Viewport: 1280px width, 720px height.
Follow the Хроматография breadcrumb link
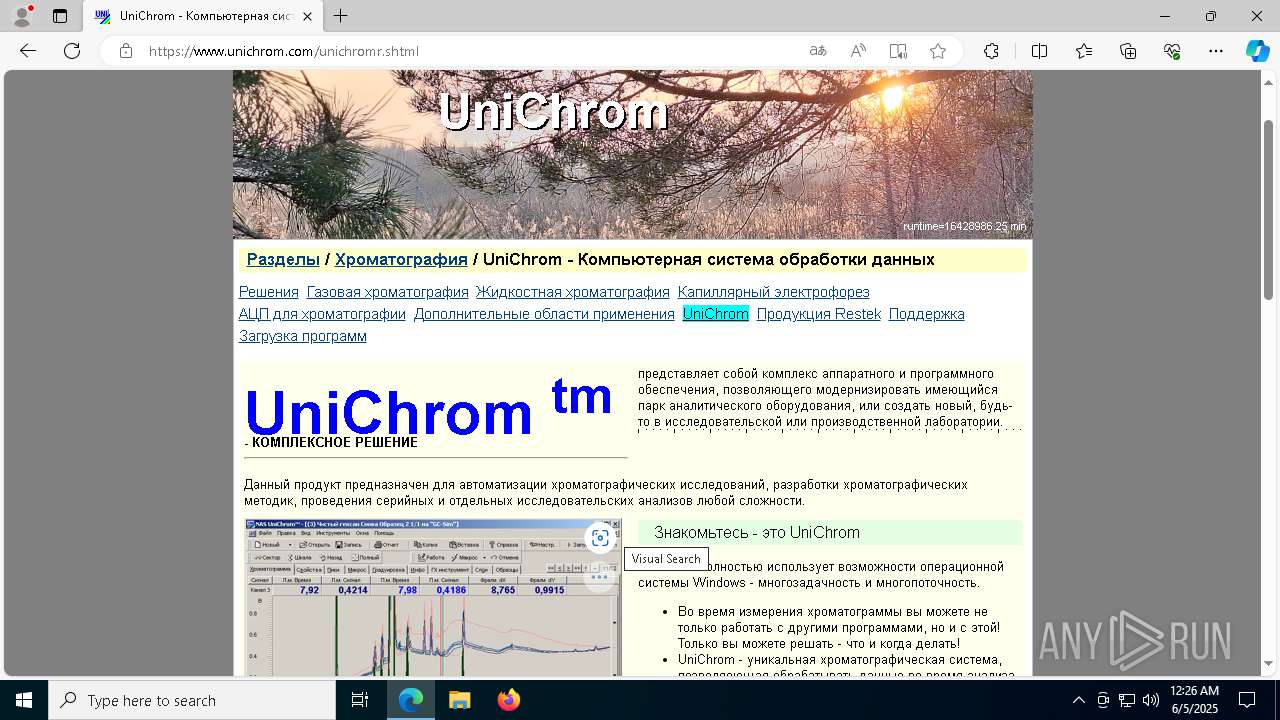(x=401, y=259)
